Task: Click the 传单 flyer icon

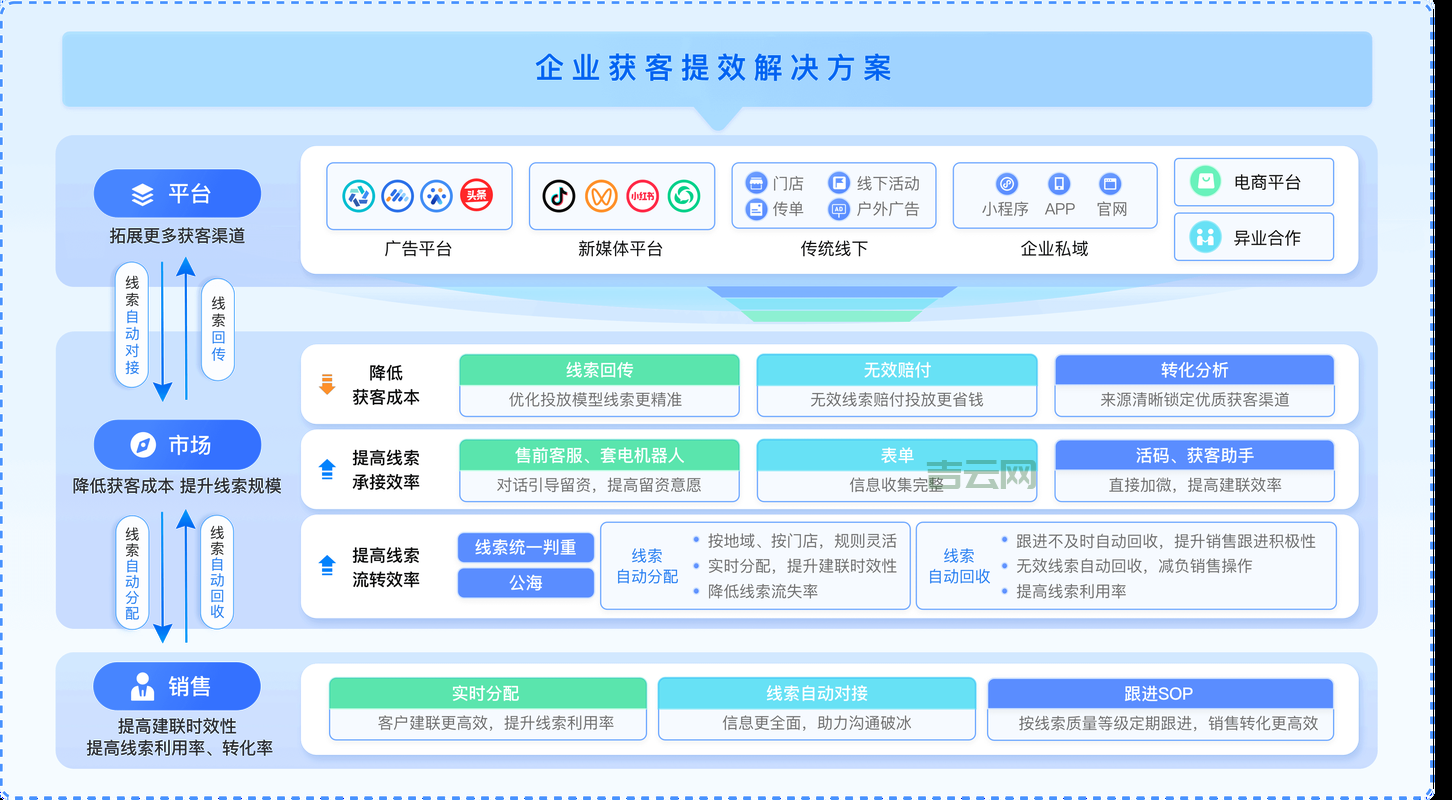Action: tap(755, 210)
